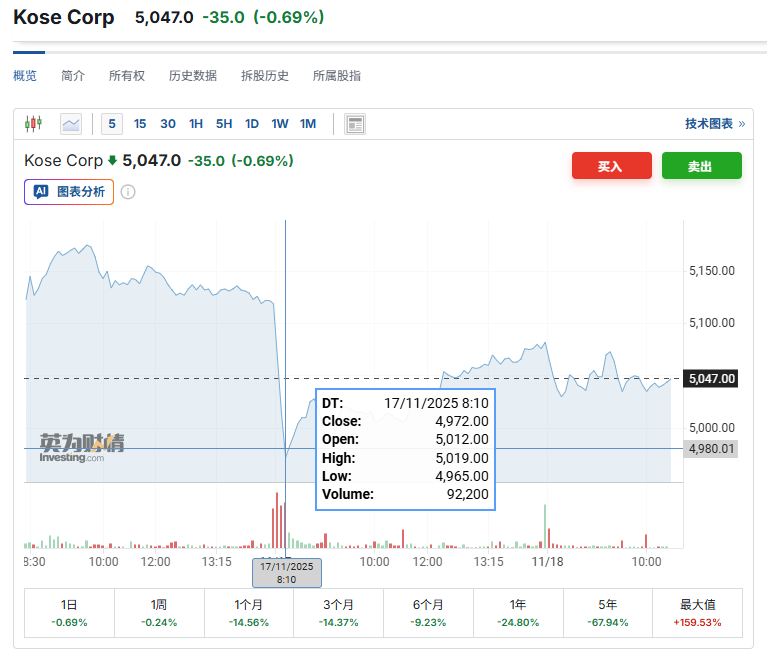Open the news panel icon in toolbar
767x663 pixels.
point(355,124)
